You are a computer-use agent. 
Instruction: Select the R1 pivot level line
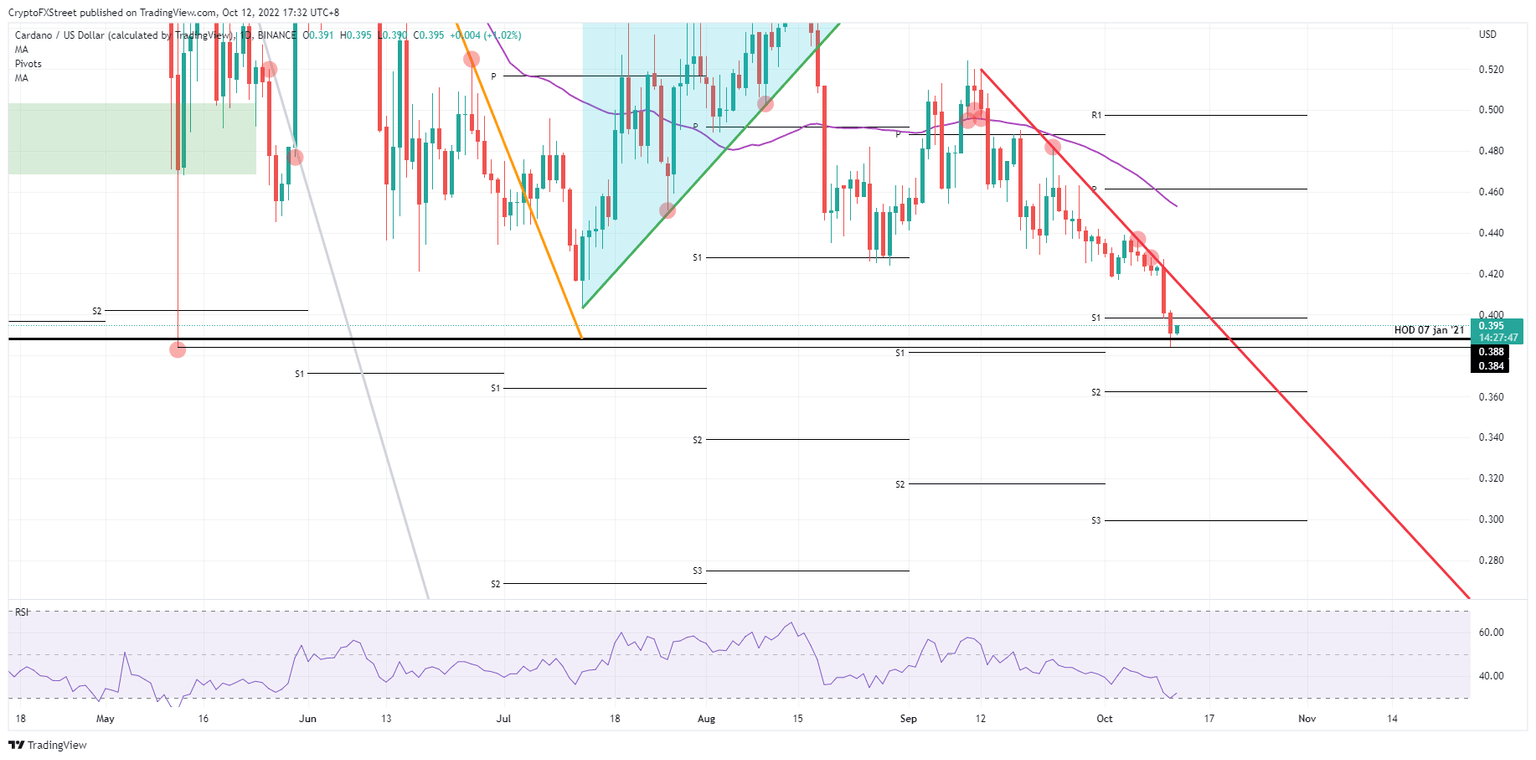pyautogui.click(x=1200, y=114)
